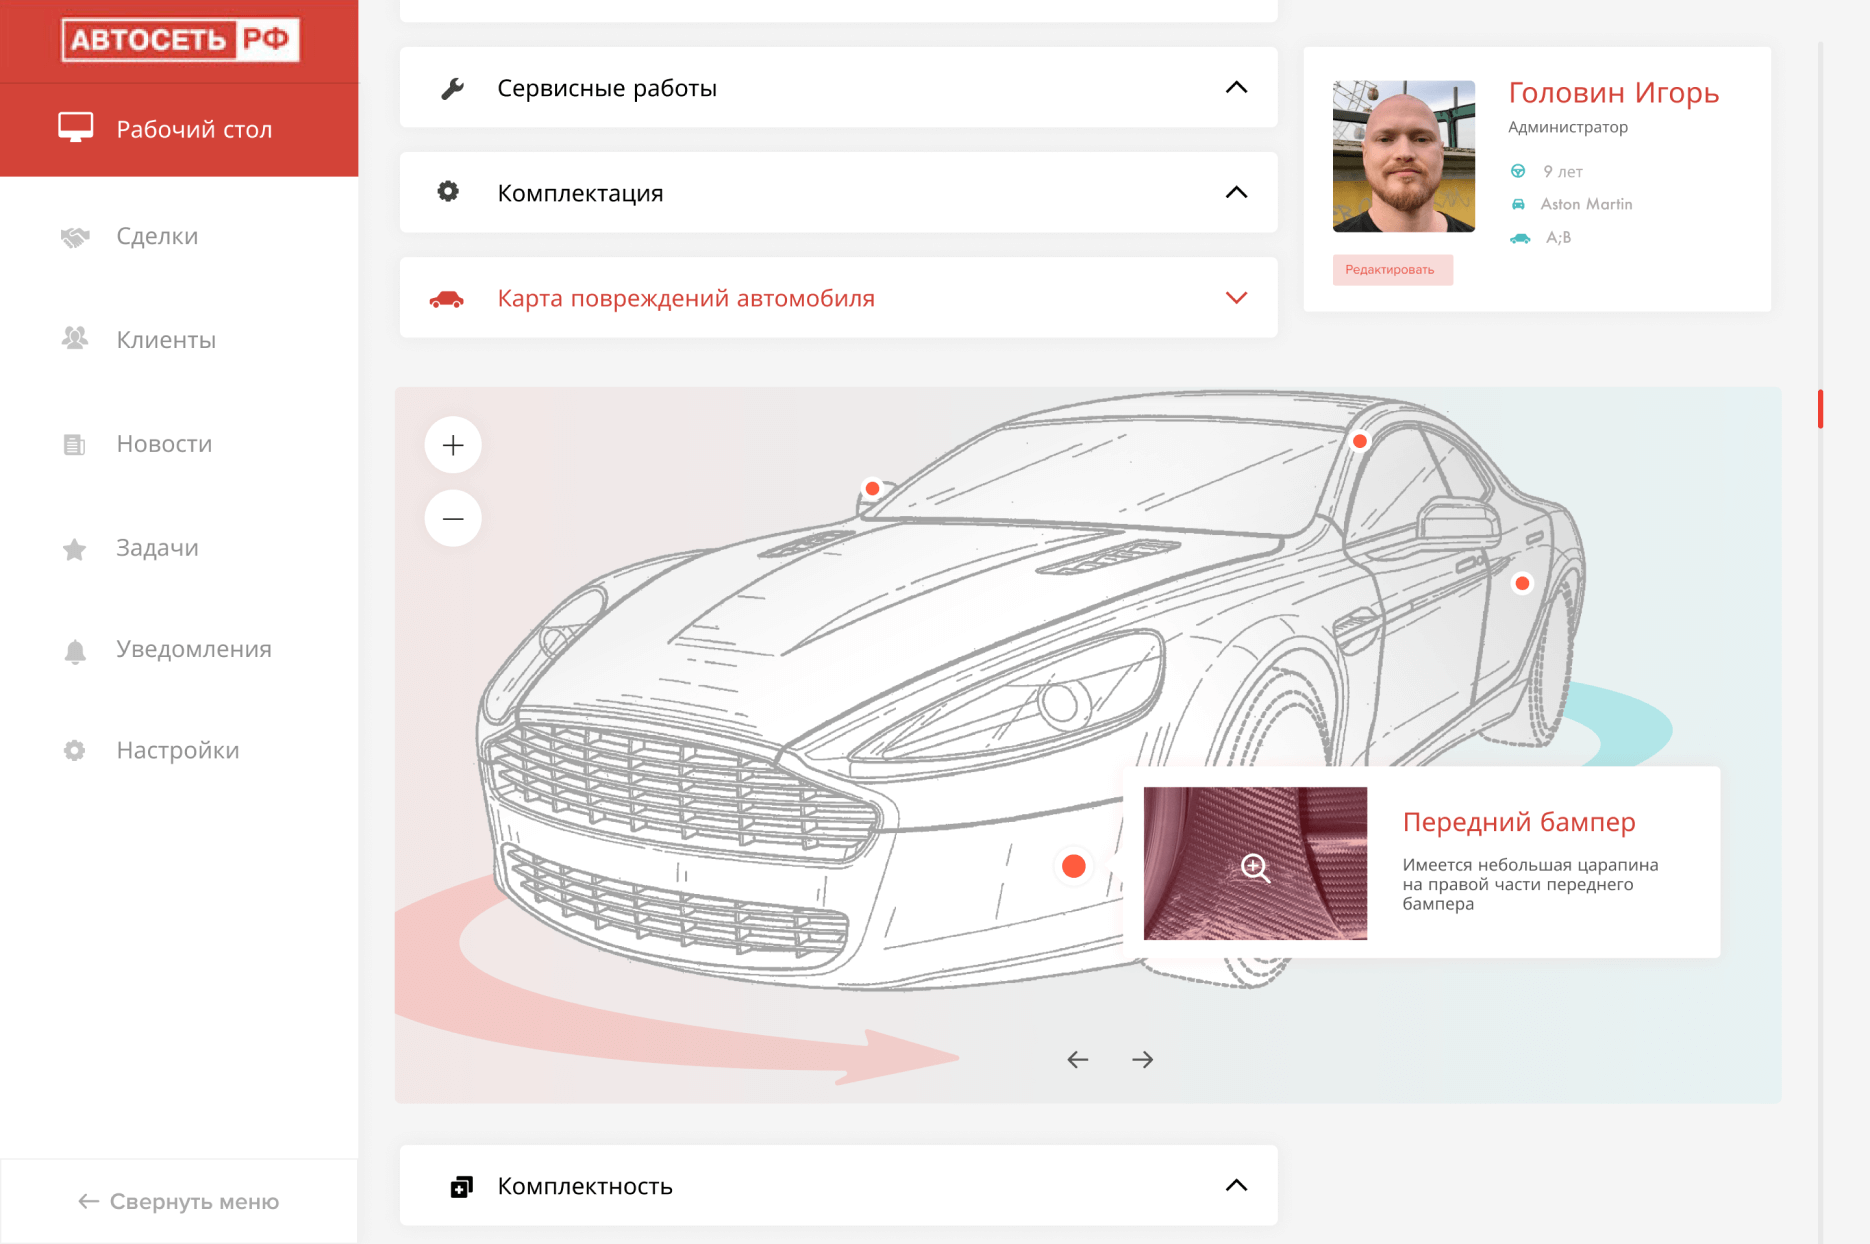Open Сделки in the sidebar
The height and width of the screenshot is (1244, 1870).
pyautogui.click(x=157, y=237)
